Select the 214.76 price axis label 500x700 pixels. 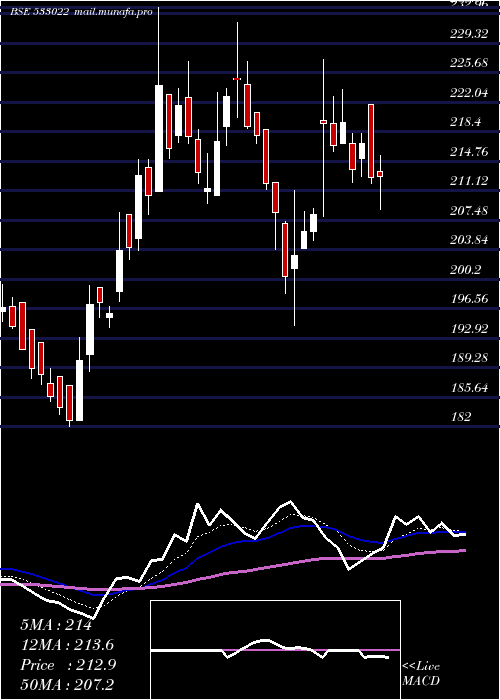pos(469,152)
